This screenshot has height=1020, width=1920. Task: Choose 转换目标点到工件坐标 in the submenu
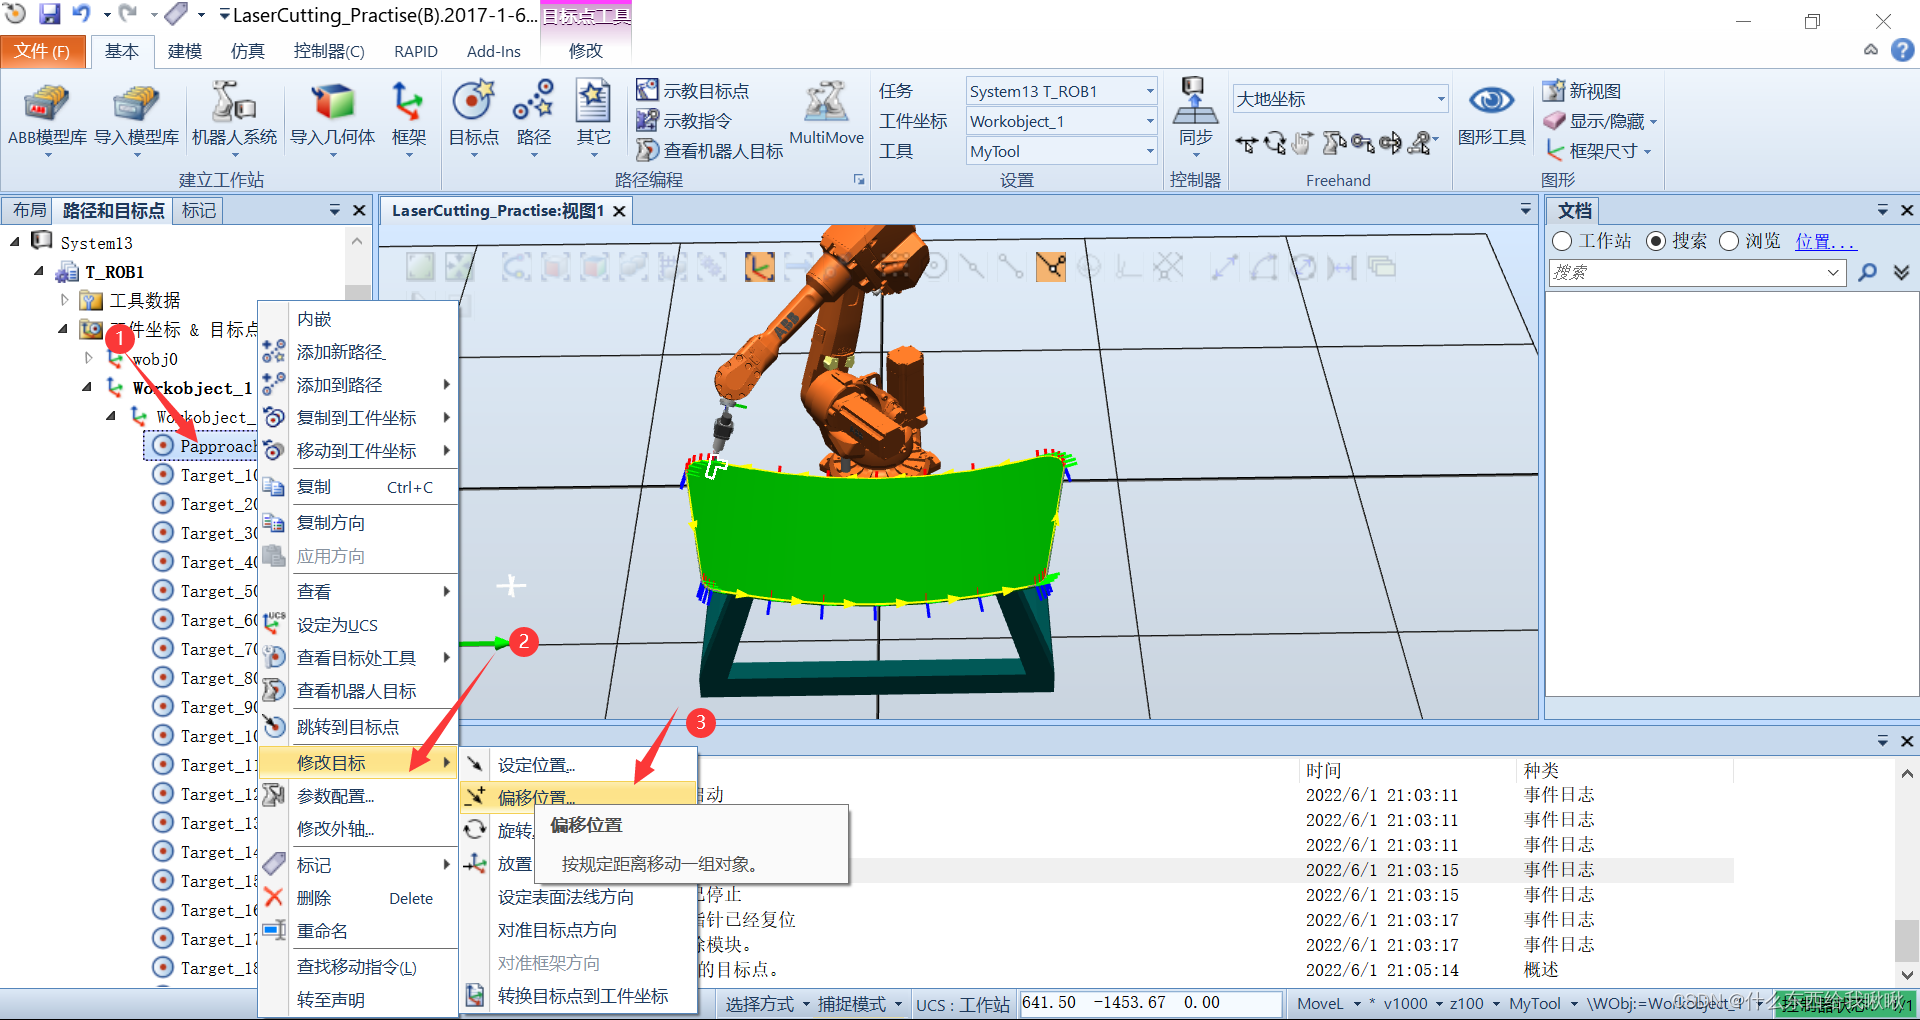click(x=578, y=996)
